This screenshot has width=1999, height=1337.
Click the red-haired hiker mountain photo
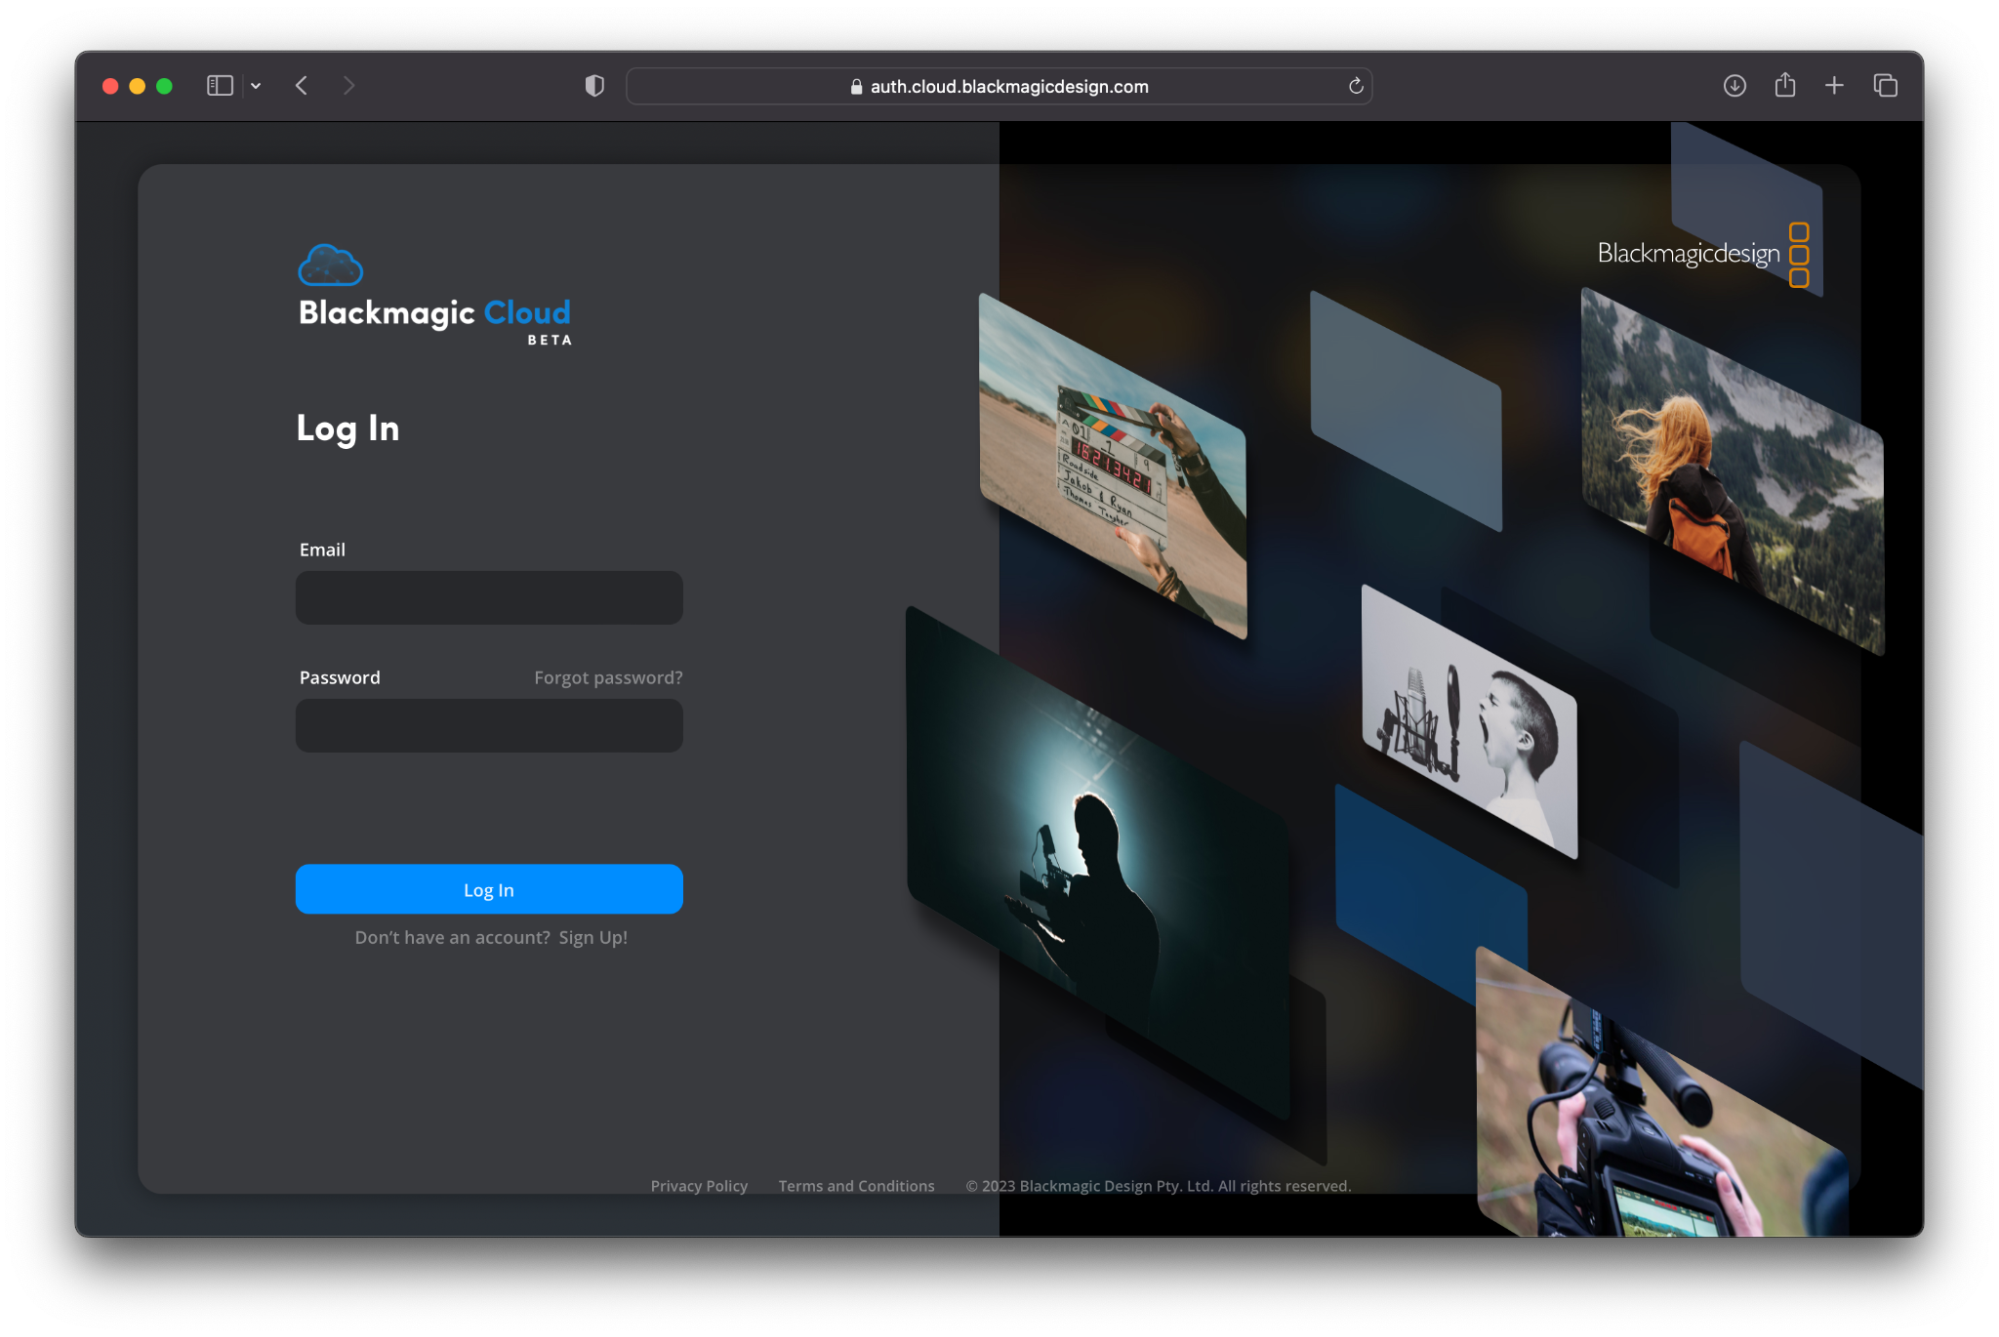[x=1732, y=471]
